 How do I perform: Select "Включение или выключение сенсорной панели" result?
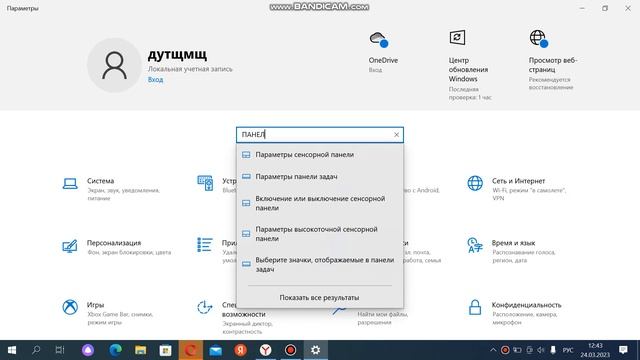tap(320, 203)
